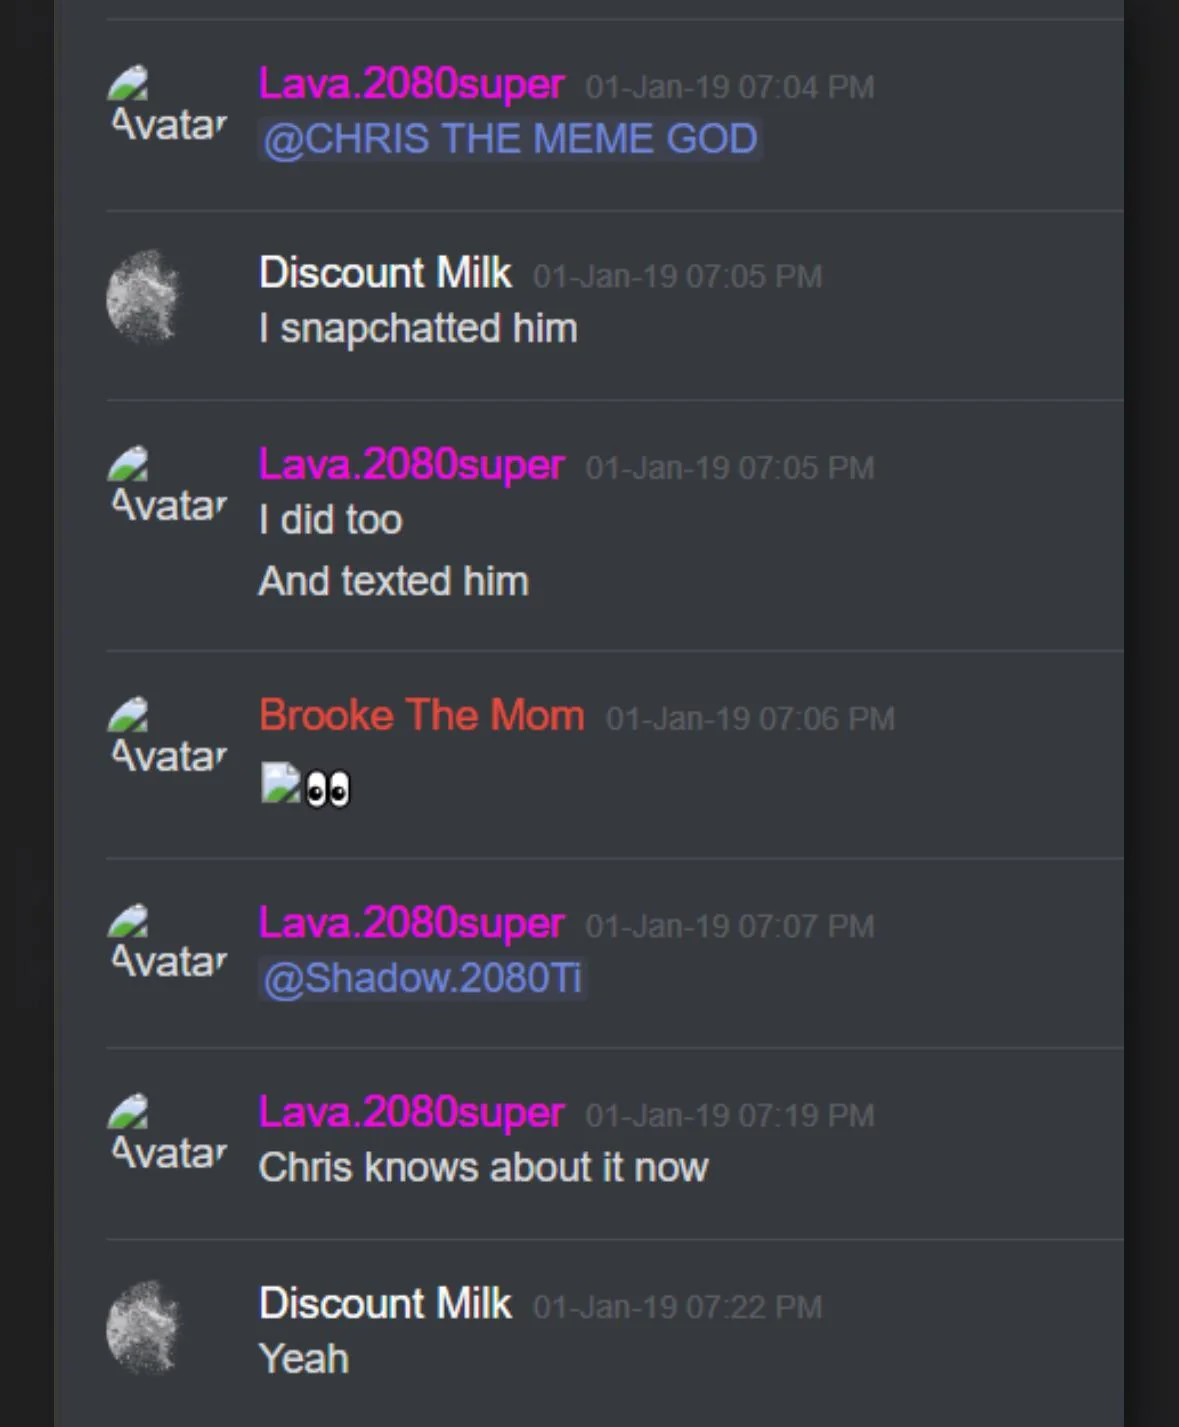Viewport: 1179px width, 1427px height.
Task: Open Discount Milk's avatar on the 'Yeah' message
Action: [x=143, y=1327]
